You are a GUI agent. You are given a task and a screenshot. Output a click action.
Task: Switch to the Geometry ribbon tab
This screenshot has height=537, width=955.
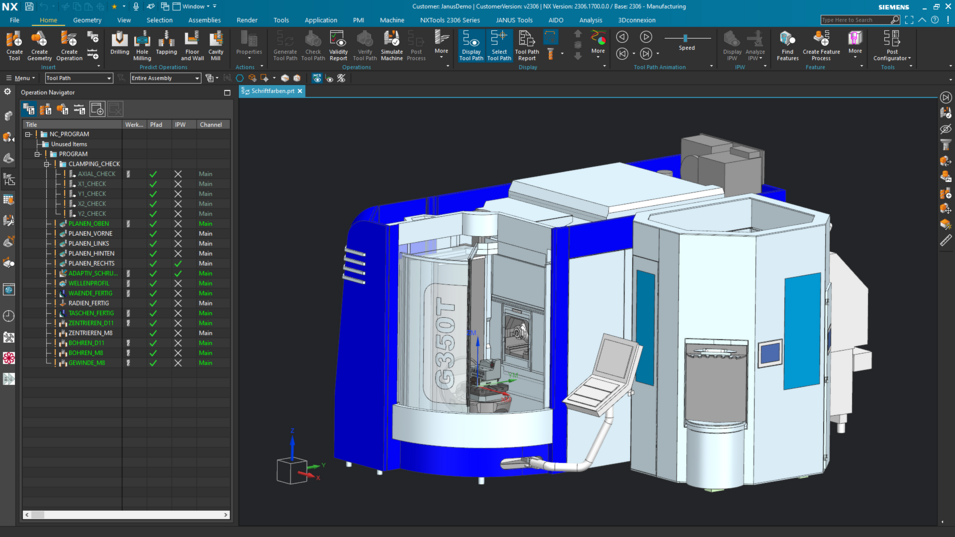coord(87,20)
